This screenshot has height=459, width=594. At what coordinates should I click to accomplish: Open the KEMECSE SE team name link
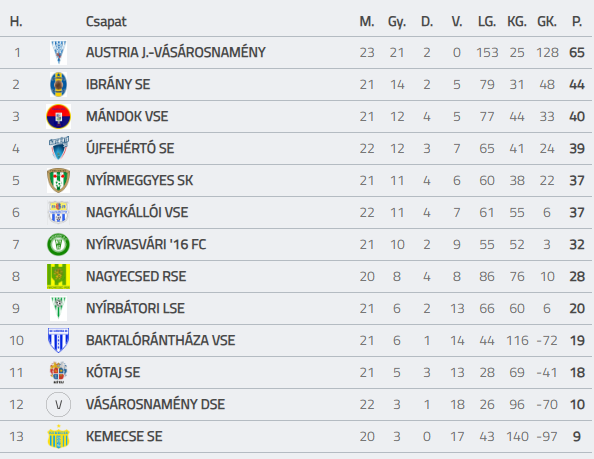tap(124, 437)
